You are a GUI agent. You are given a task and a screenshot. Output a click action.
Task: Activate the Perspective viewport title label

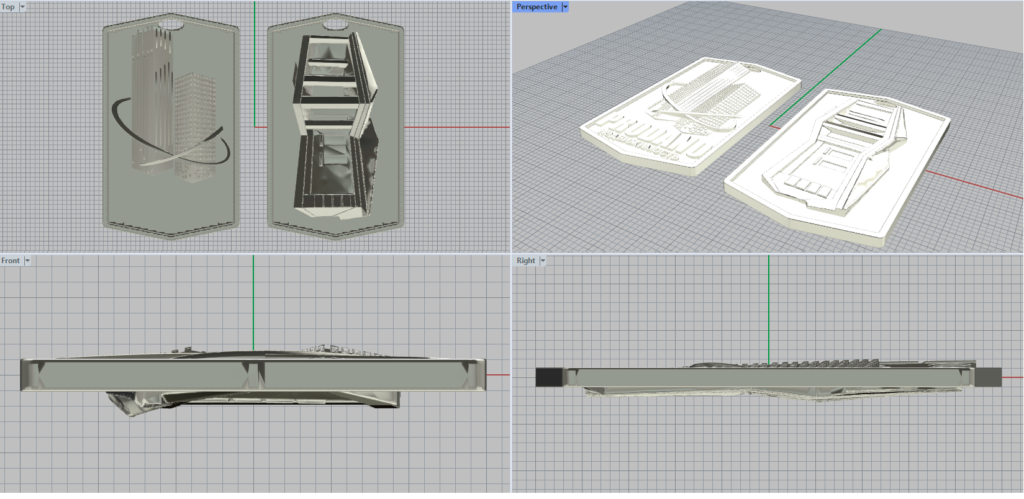tap(536, 7)
